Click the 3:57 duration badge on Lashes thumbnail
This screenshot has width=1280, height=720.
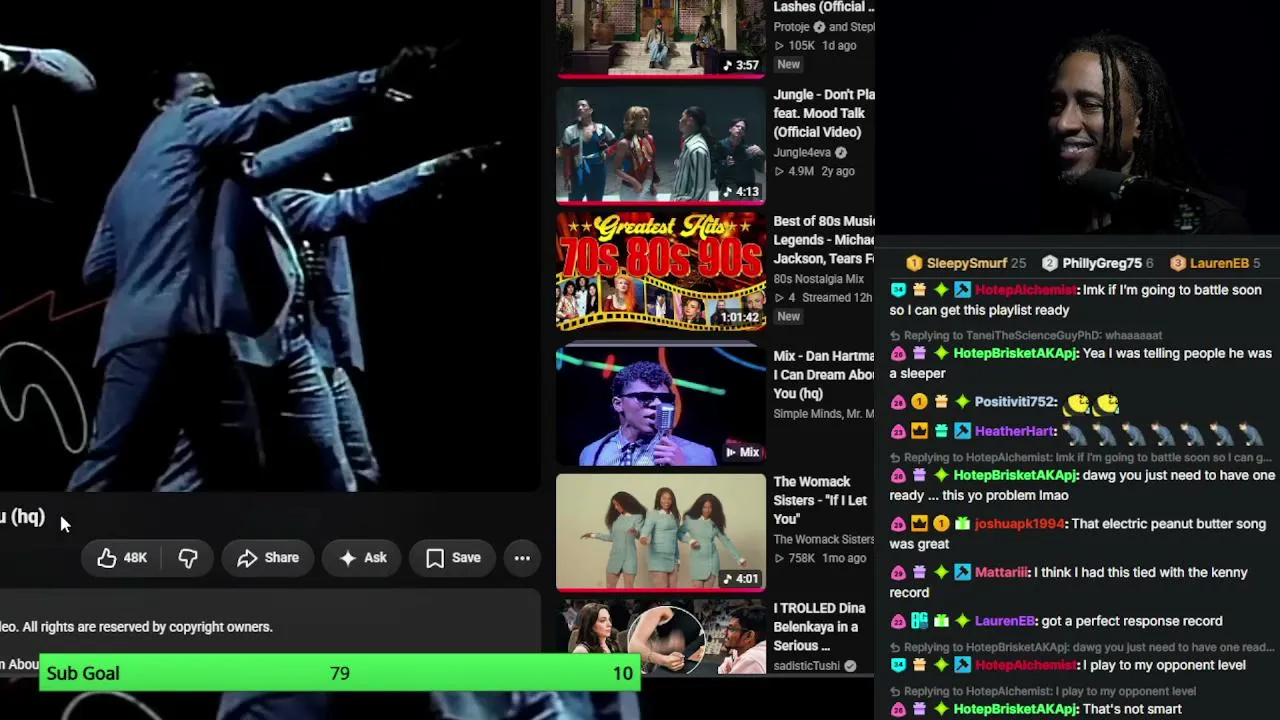[x=741, y=65]
